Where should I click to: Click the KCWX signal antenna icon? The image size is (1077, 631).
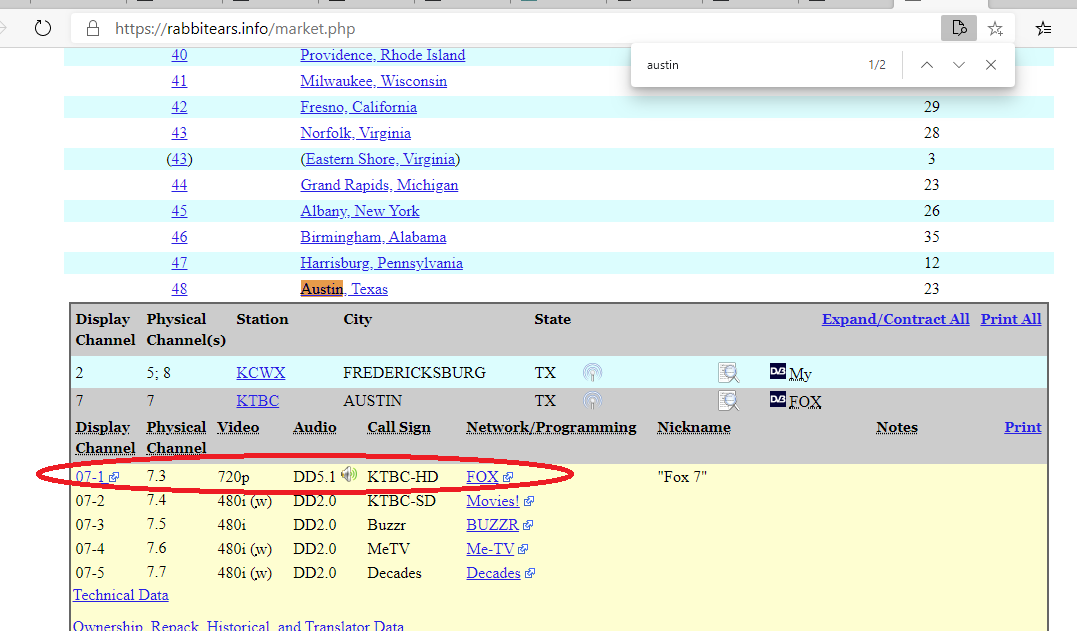point(592,372)
